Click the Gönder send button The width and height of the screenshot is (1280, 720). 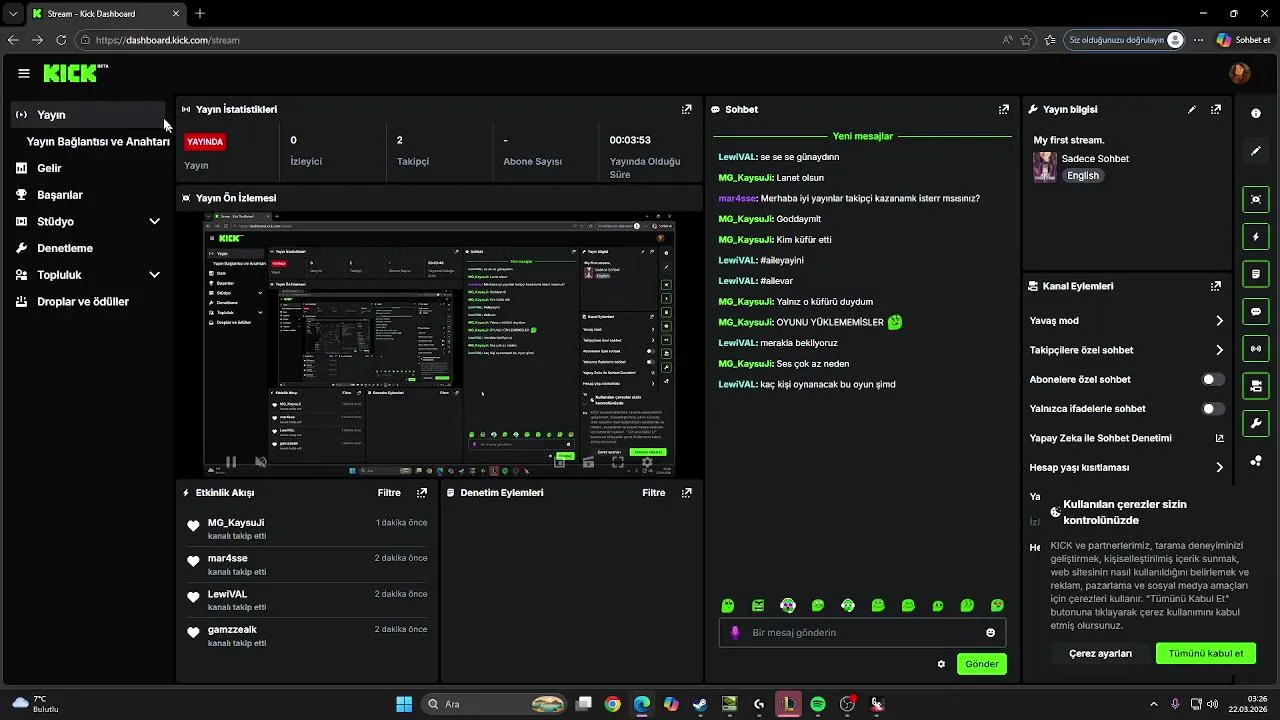tap(982, 664)
